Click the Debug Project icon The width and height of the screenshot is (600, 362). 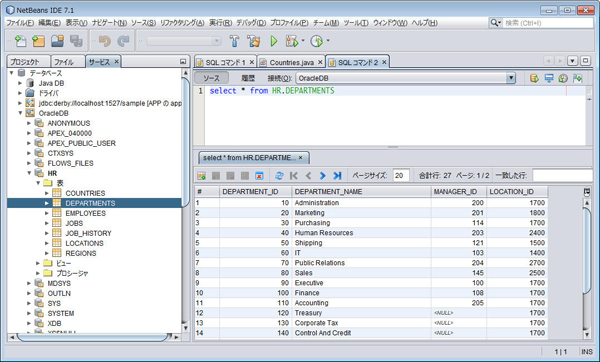click(x=292, y=41)
